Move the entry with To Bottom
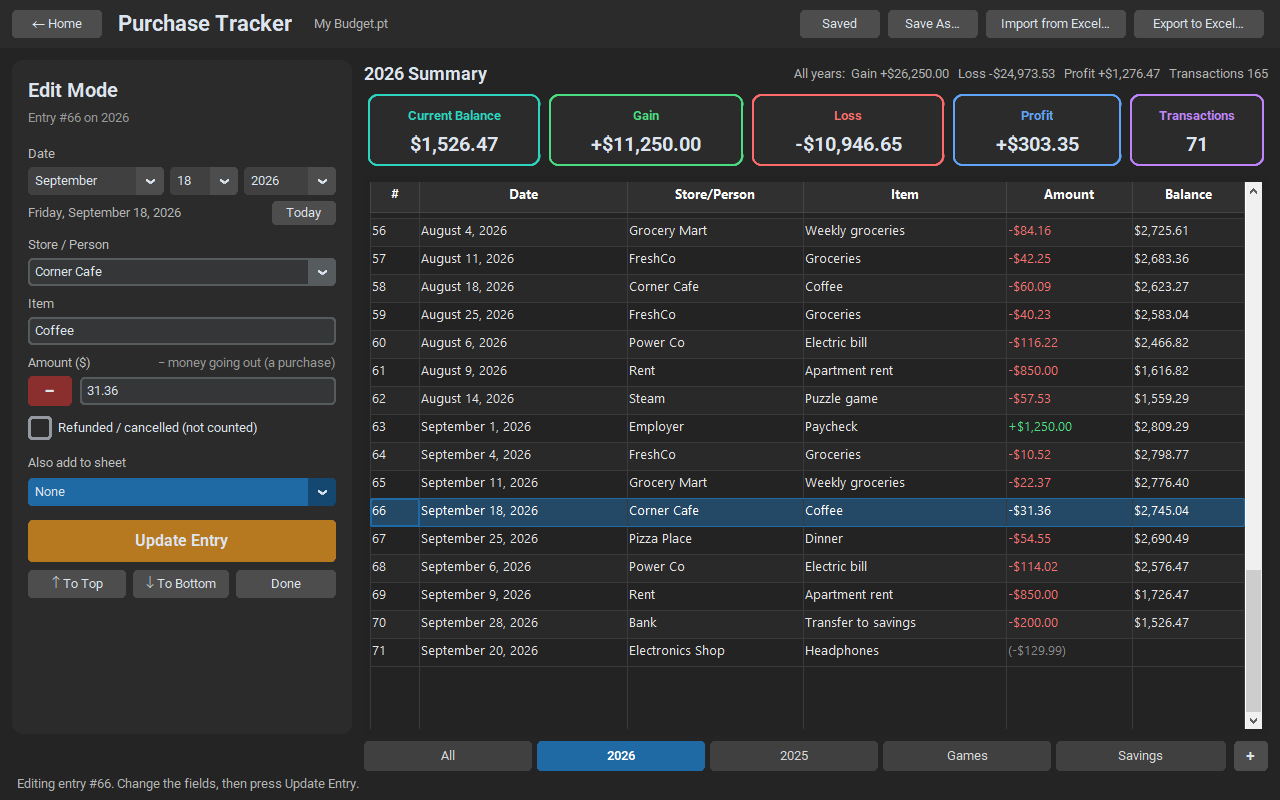This screenshot has height=800, width=1280. (x=181, y=584)
